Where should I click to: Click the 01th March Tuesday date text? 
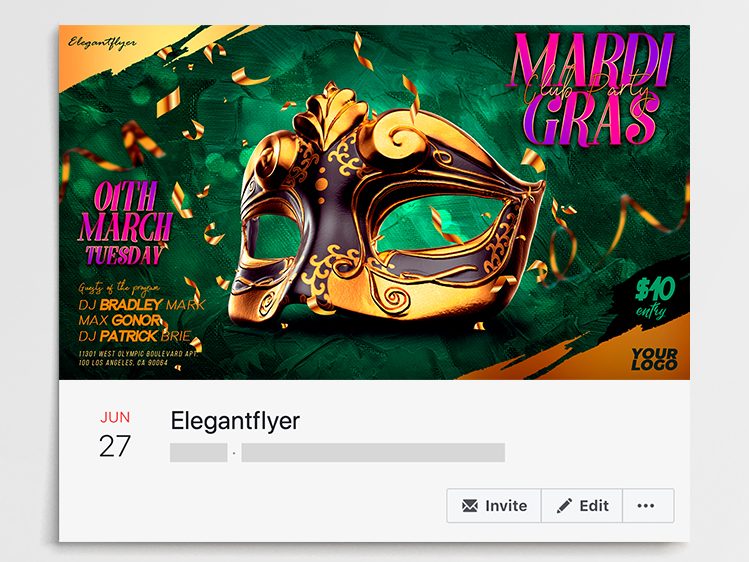124,223
